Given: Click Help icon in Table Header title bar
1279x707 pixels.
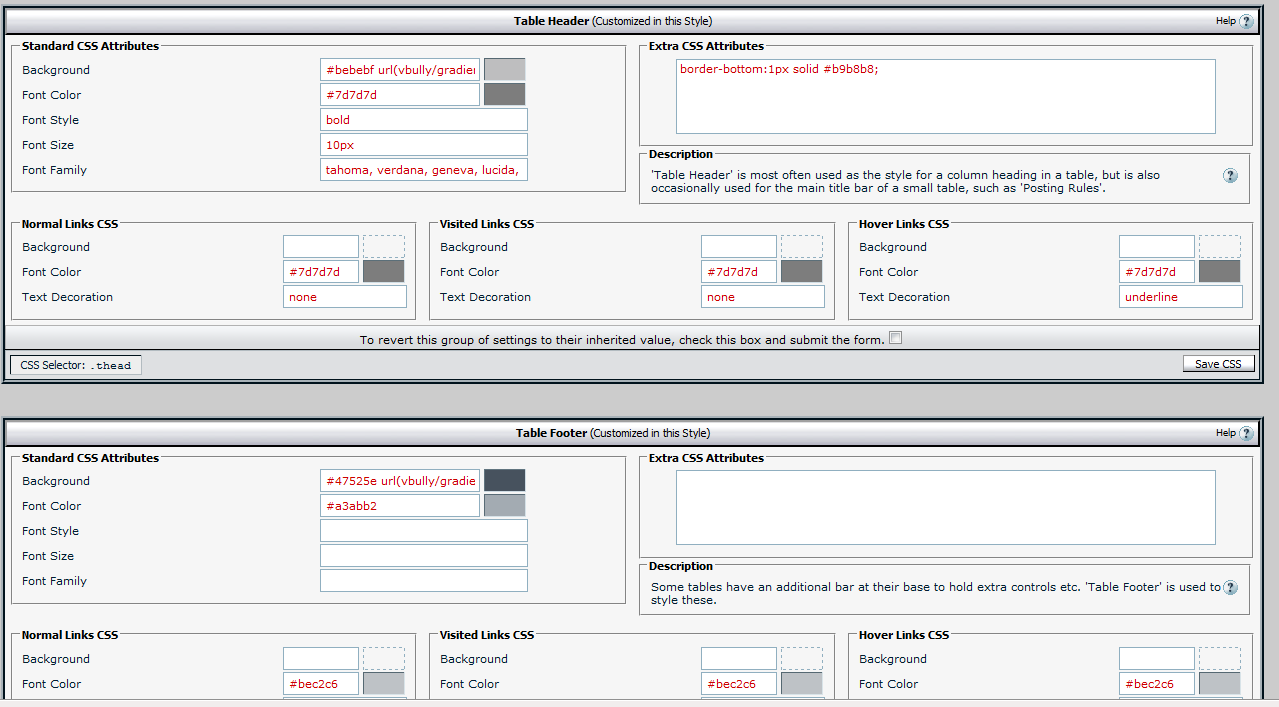Looking at the screenshot, I should [x=1246, y=21].
